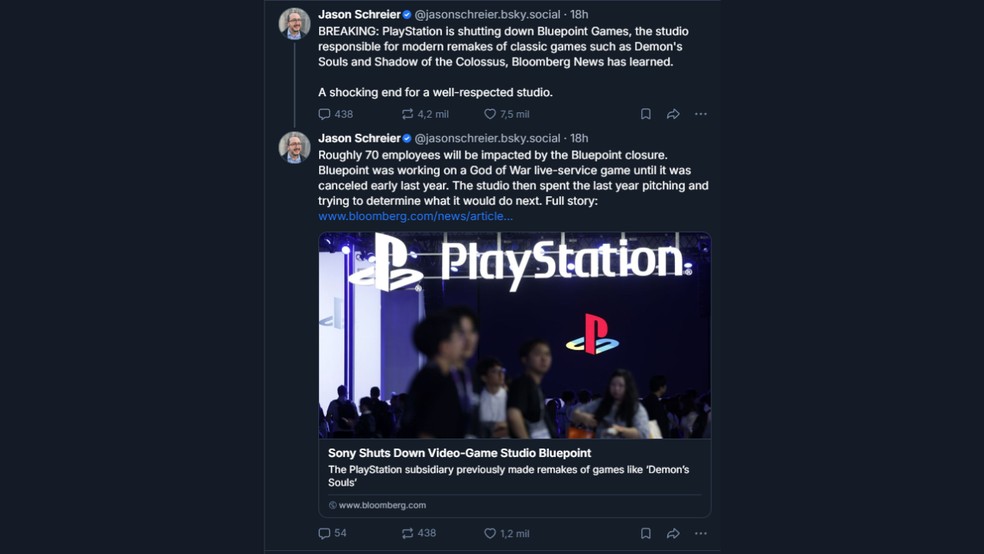
Task: Open more options menu for second post
Action: point(701,533)
